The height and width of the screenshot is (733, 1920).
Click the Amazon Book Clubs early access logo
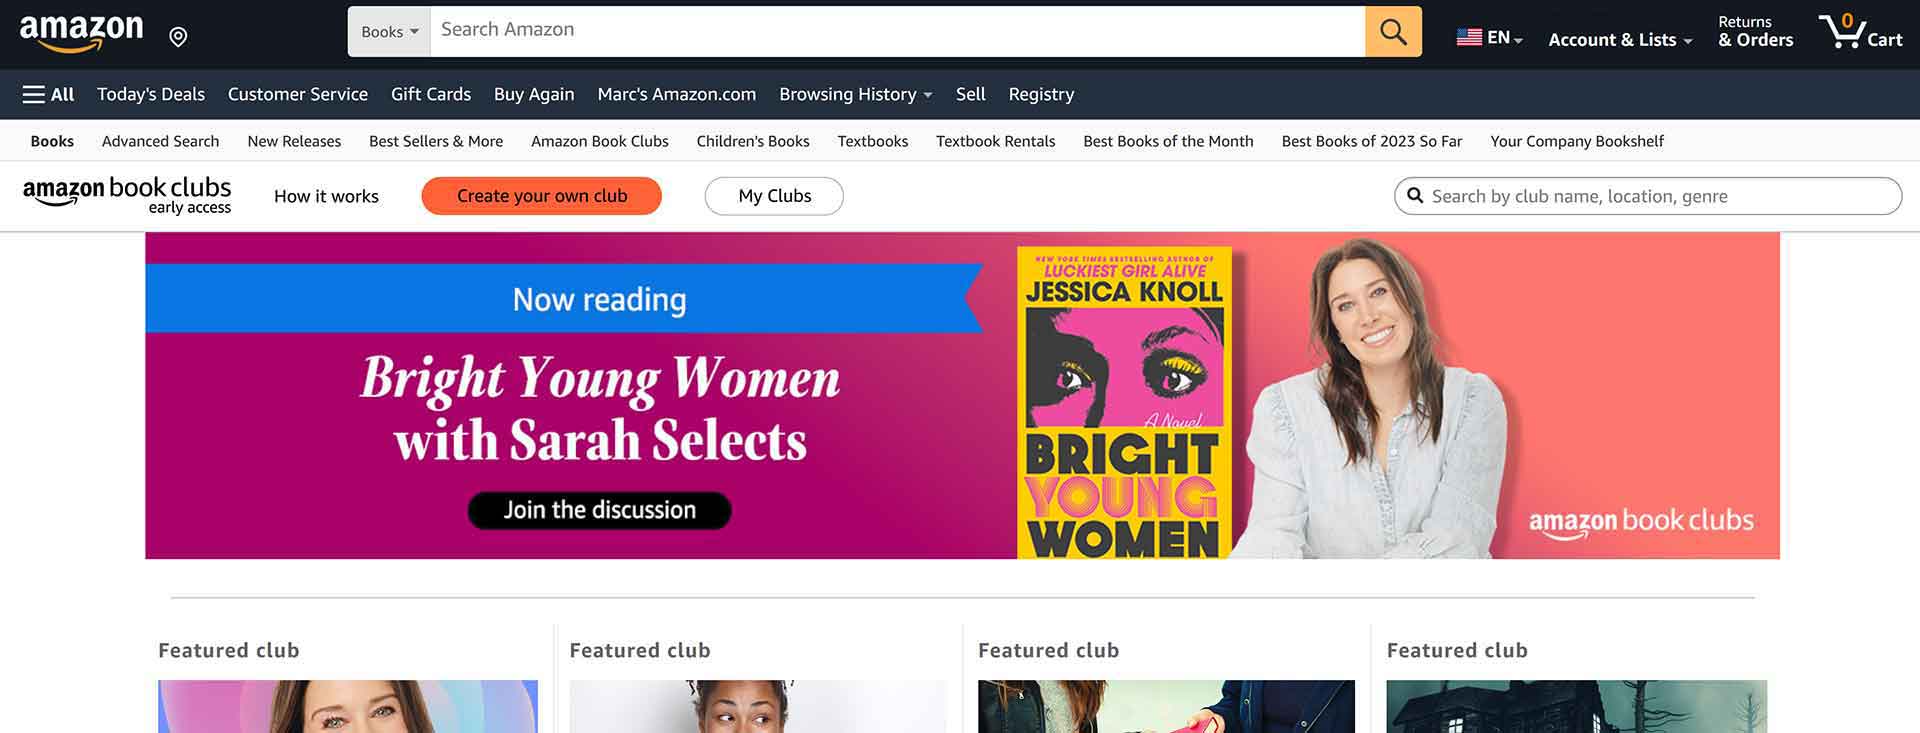(127, 195)
